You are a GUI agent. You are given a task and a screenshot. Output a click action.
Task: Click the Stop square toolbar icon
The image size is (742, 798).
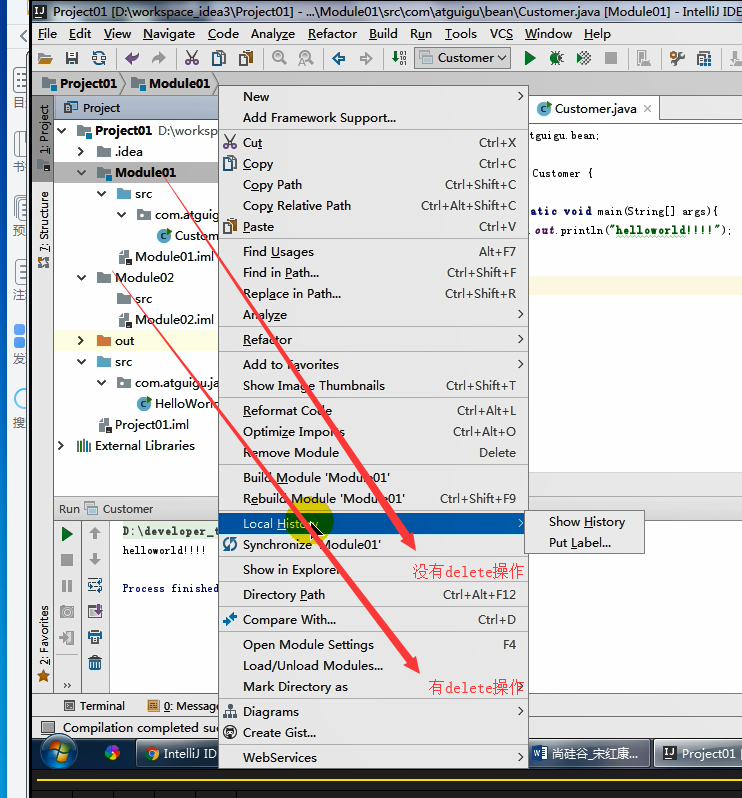click(611, 59)
